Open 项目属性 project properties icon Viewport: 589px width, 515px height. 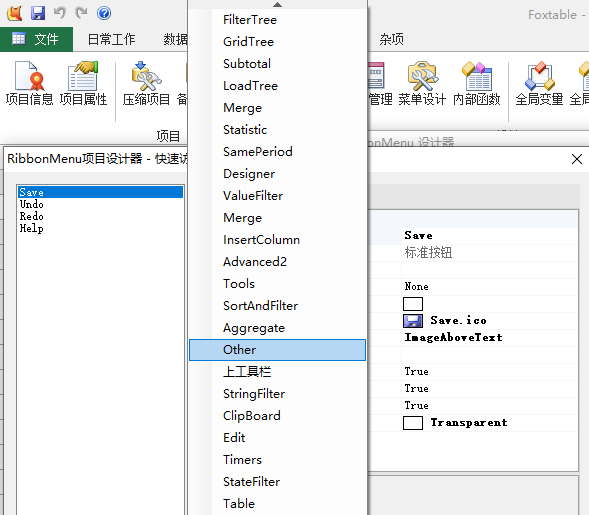pyautogui.click(x=83, y=83)
